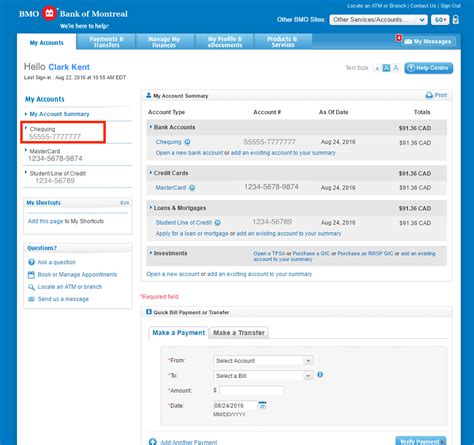Collapse the Bank Accounts section
This screenshot has width=474, height=445.
151,127
